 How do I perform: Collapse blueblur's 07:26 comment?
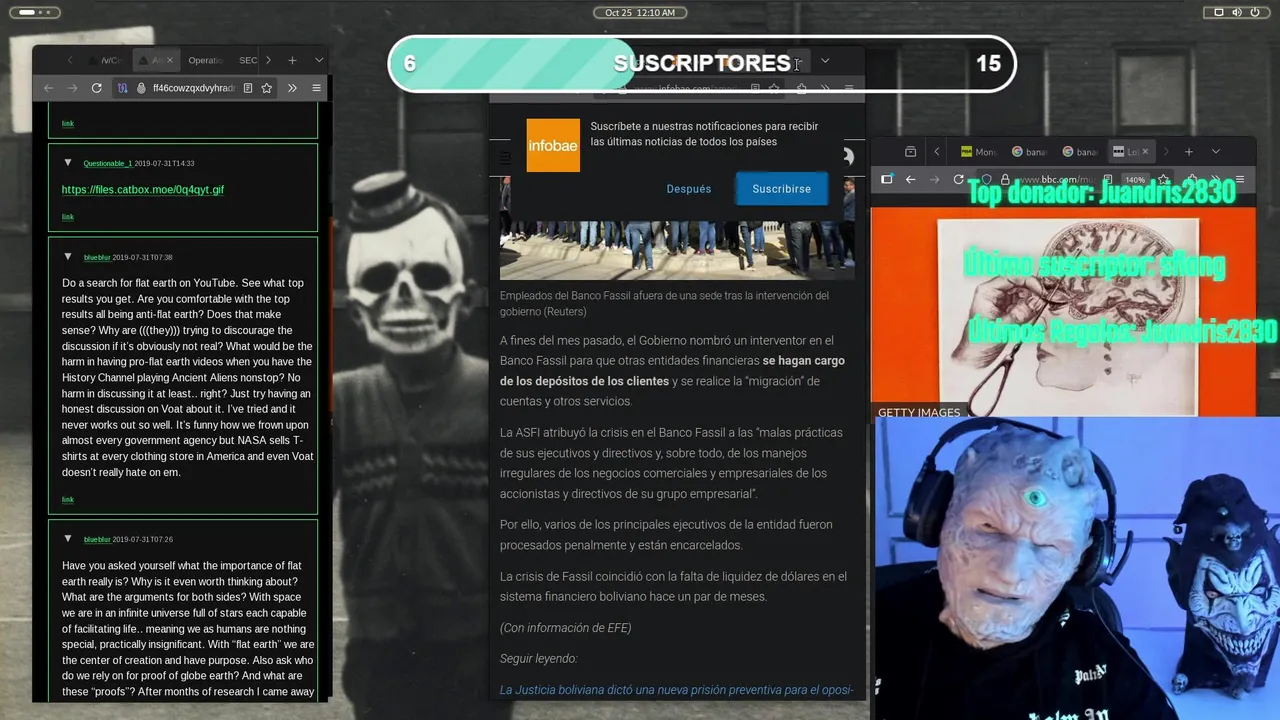(68, 538)
